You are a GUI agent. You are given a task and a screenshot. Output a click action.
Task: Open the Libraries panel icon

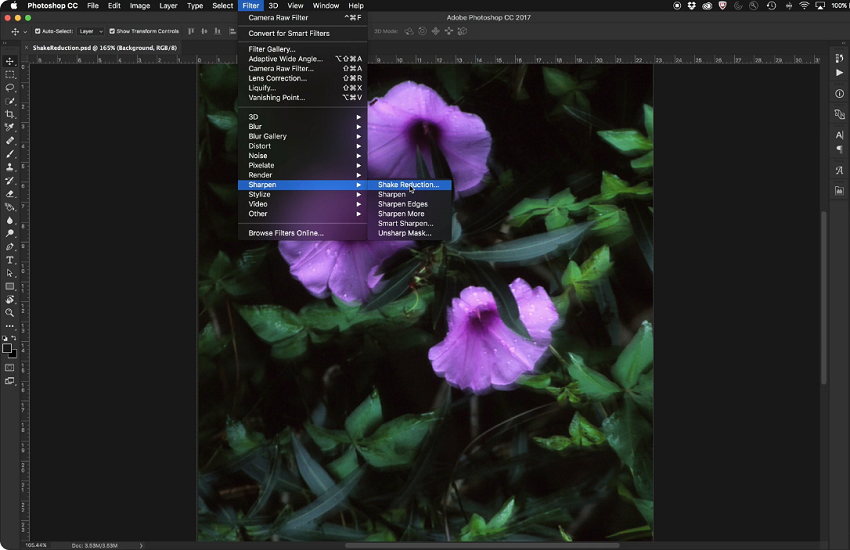tap(839, 191)
